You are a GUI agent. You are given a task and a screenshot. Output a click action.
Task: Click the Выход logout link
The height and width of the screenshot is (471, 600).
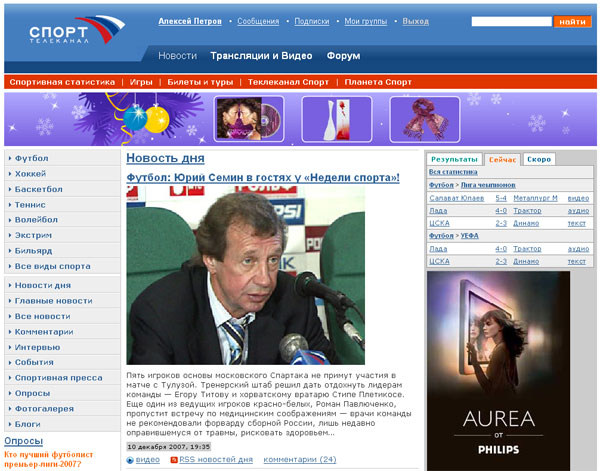click(x=415, y=21)
